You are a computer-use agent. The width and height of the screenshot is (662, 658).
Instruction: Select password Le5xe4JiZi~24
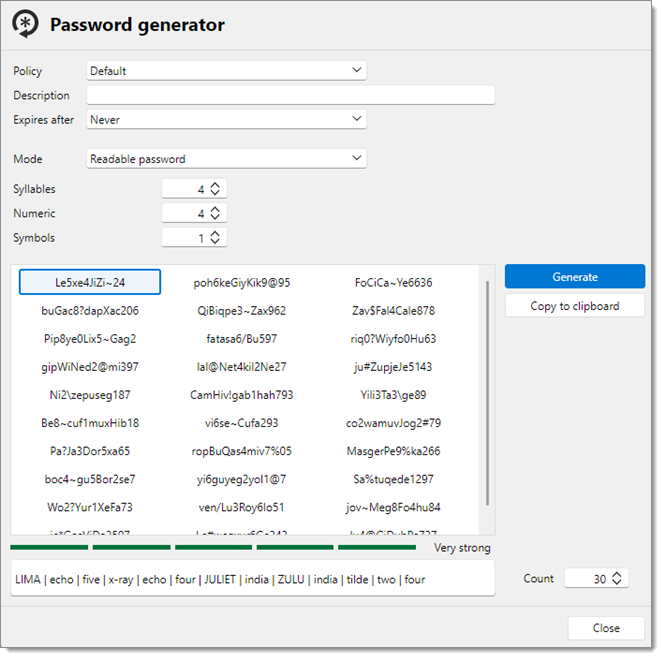[90, 282]
